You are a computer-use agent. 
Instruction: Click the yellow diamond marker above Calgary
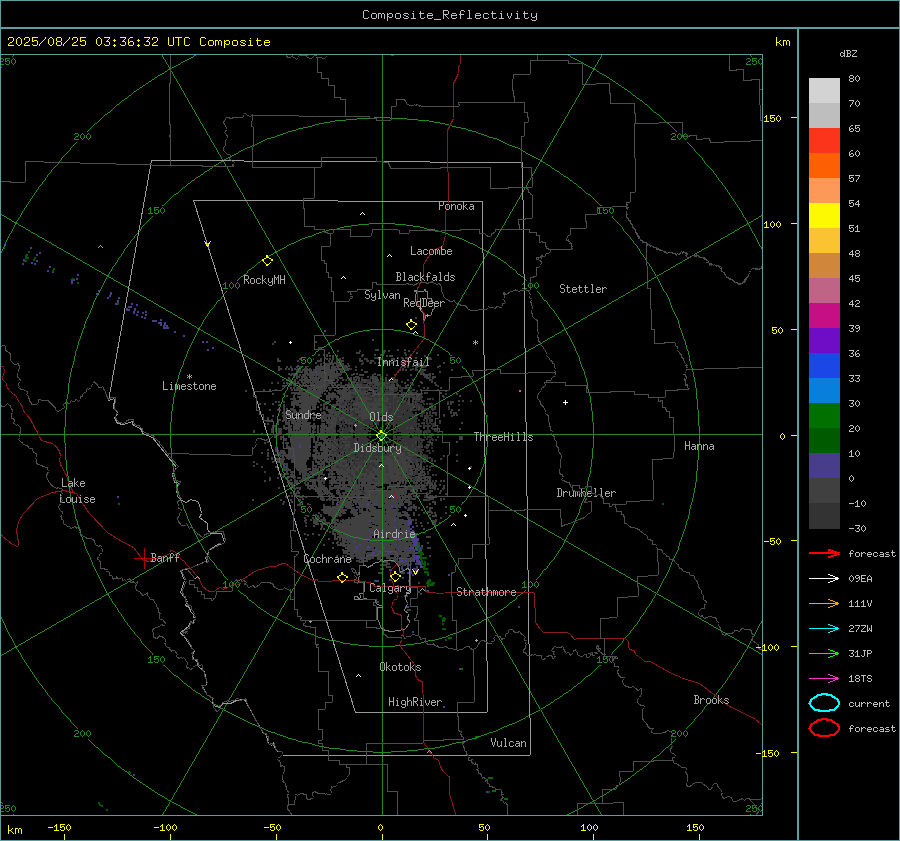point(395,576)
